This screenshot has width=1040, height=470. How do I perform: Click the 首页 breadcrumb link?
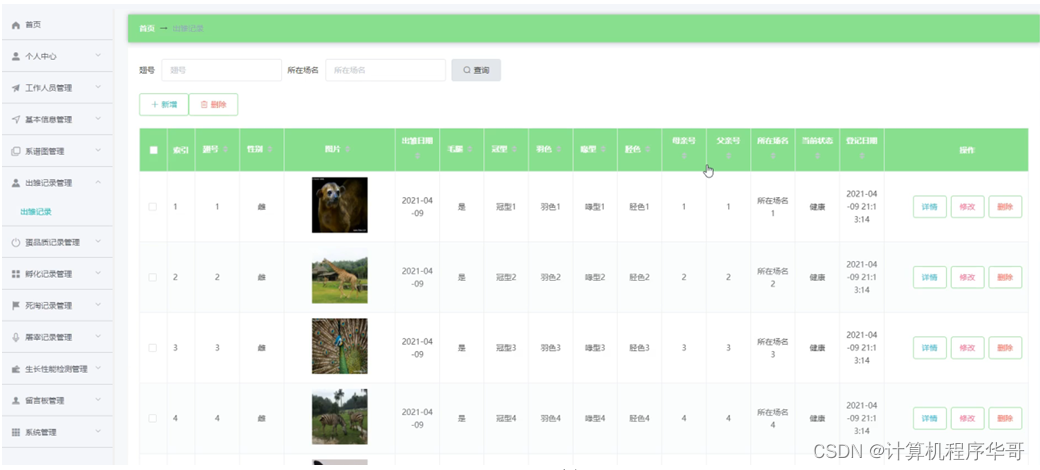coord(147,29)
